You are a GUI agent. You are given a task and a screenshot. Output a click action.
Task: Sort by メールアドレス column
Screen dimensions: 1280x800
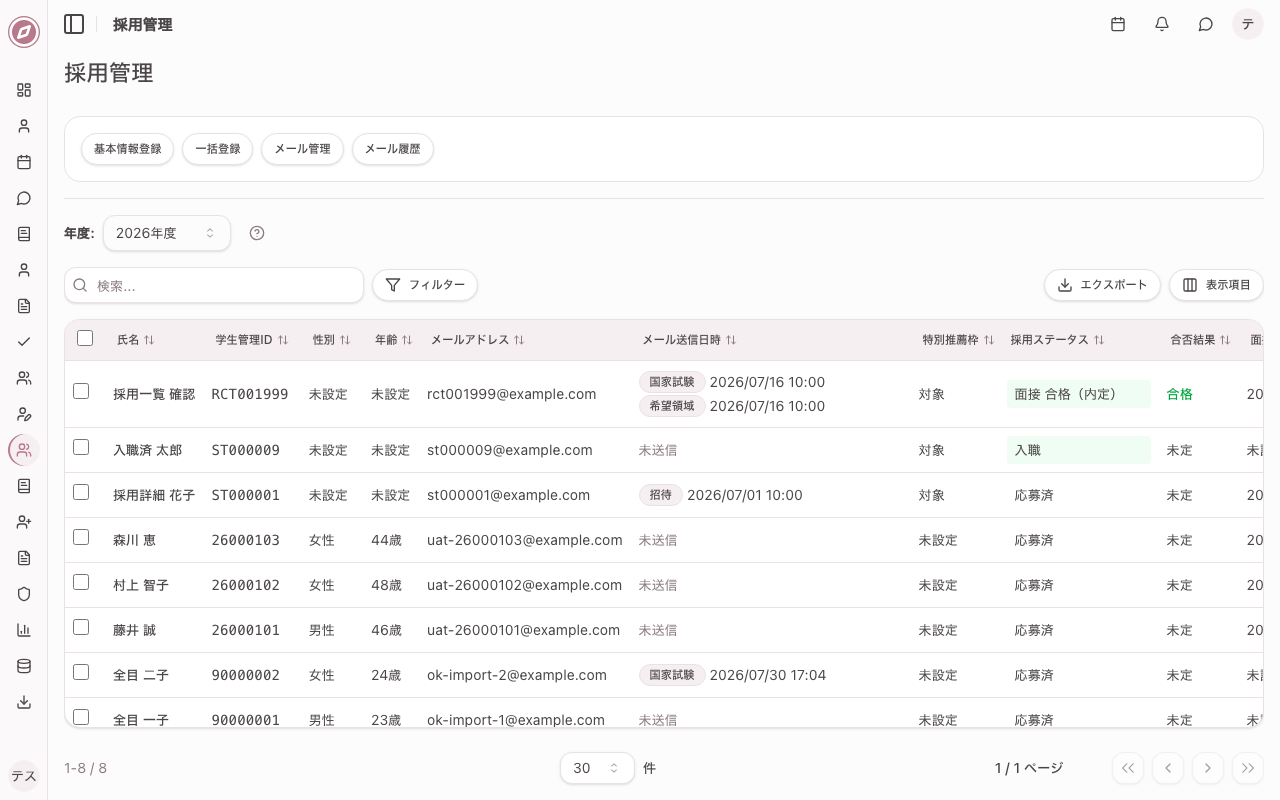pyautogui.click(x=477, y=340)
